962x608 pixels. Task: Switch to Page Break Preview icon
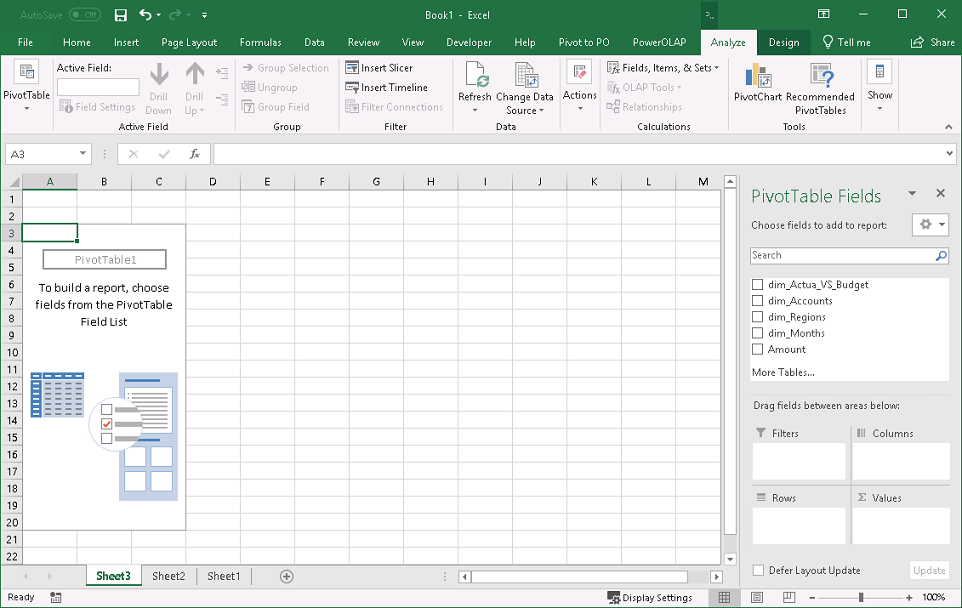(x=789, y=597)
